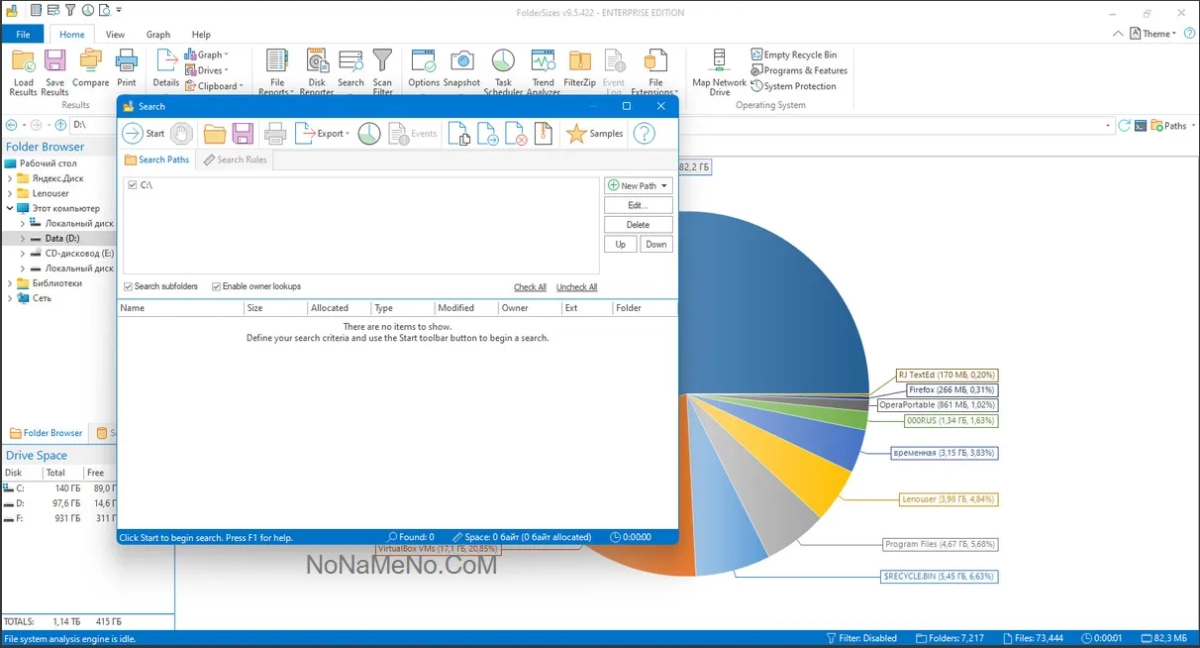Expand the Data (D:) tree node
This screenshot has height=648, width=1200.
click(x=22, y=239)
